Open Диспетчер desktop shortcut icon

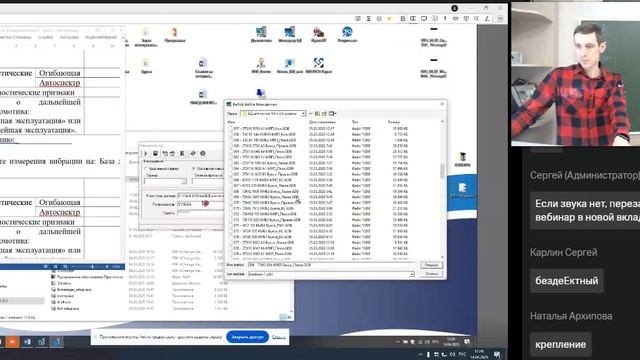pyautogui.click(x=261, y=34)
